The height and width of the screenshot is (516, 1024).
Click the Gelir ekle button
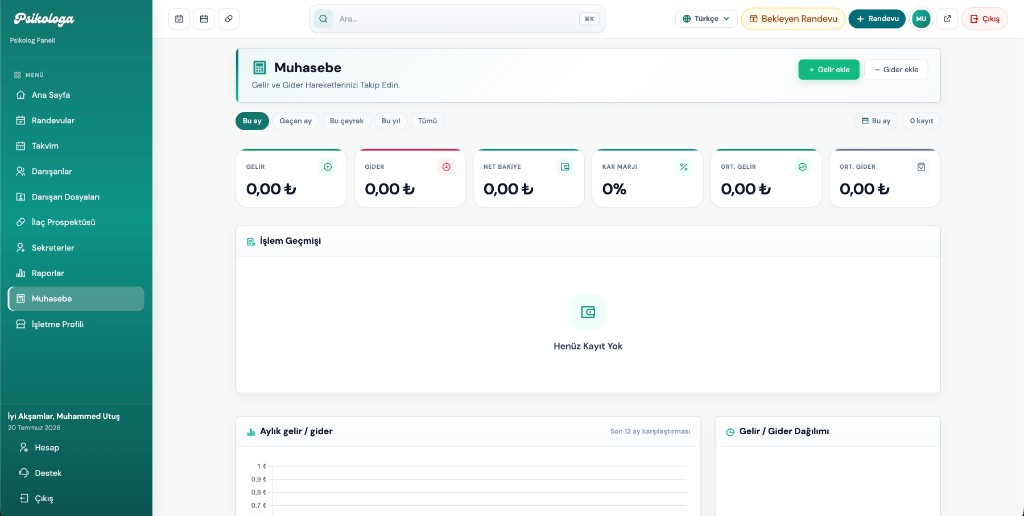829,70
